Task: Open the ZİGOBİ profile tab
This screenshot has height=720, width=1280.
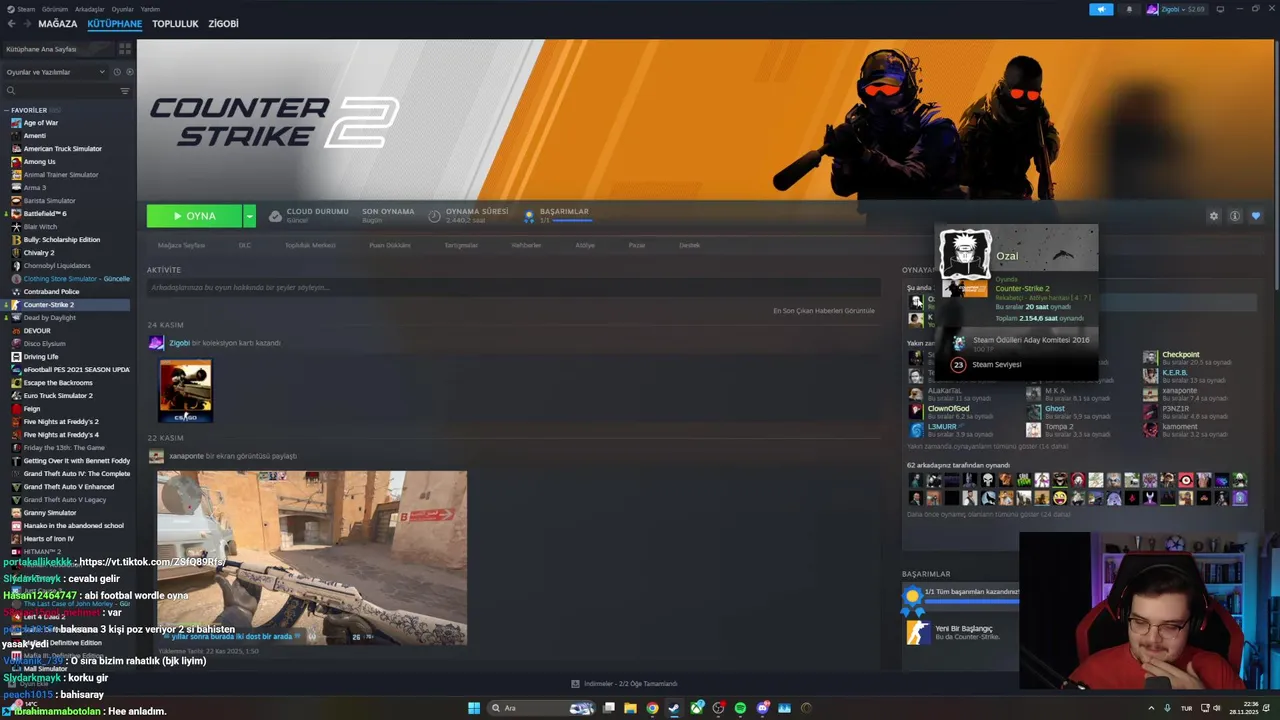Action: click(x=223, y=24)
